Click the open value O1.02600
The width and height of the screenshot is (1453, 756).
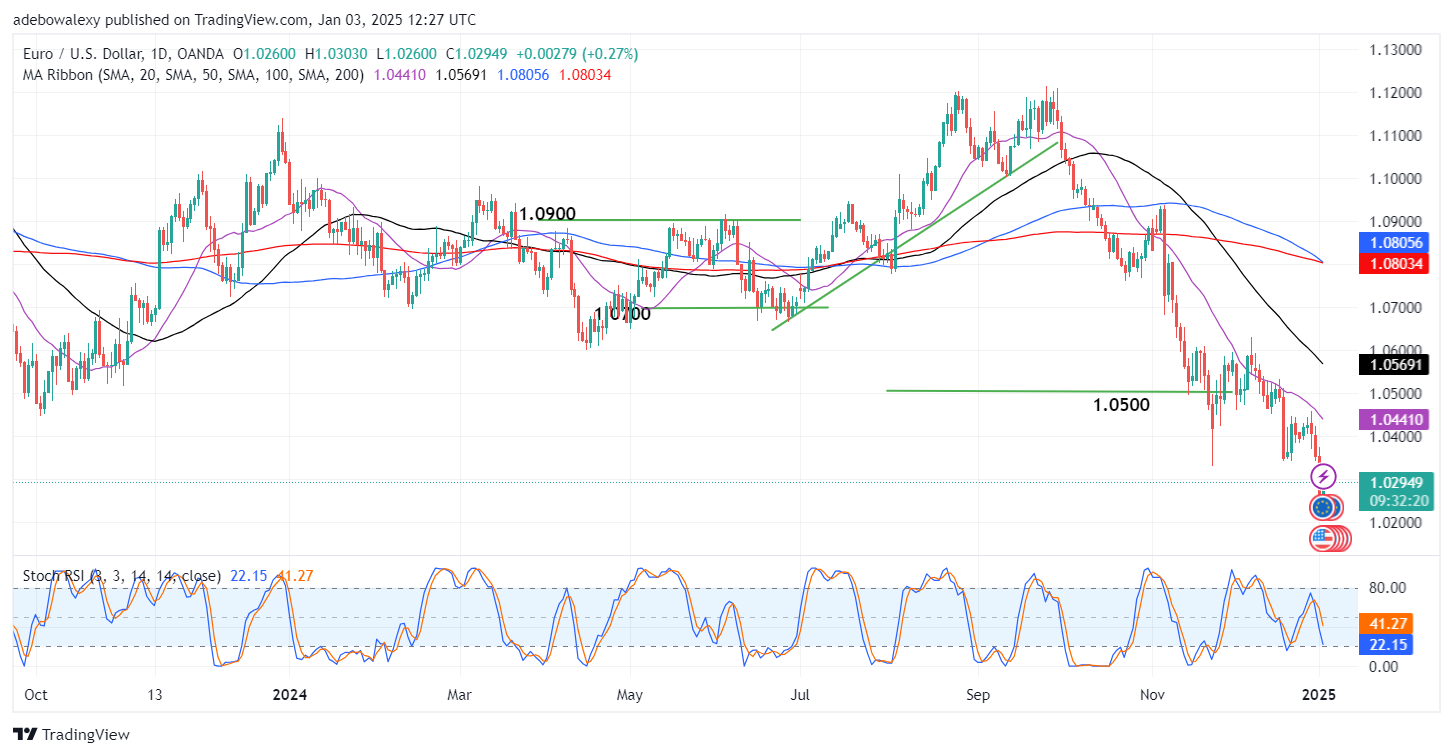[266, 54]
